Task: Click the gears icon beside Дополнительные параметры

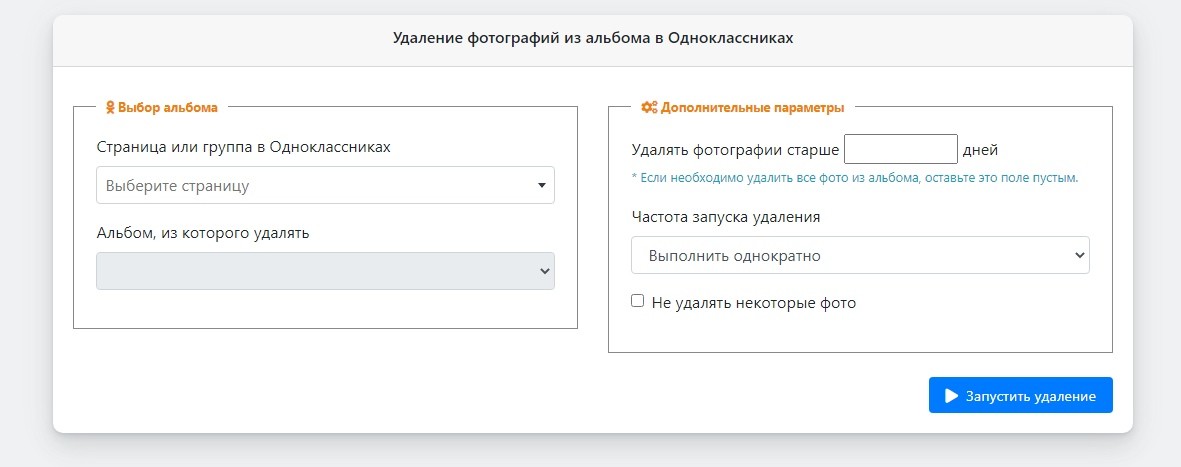Action: (649, 107)
